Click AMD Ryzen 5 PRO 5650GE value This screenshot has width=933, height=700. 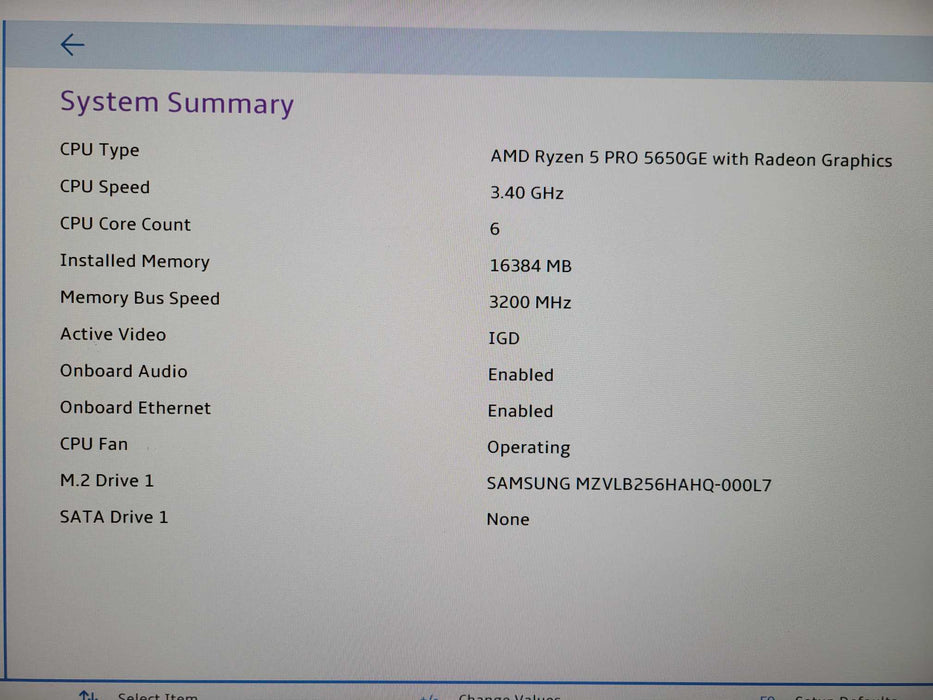(x=691, y=158)
